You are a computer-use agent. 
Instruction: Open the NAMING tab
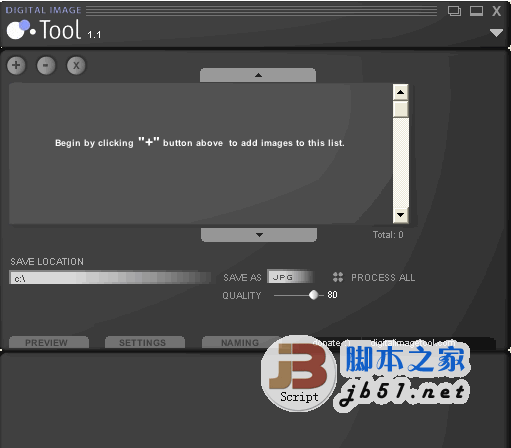point(240,342)
